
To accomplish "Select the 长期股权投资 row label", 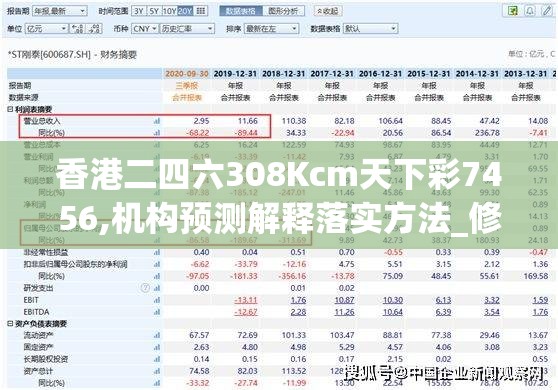I will [46, 359].
